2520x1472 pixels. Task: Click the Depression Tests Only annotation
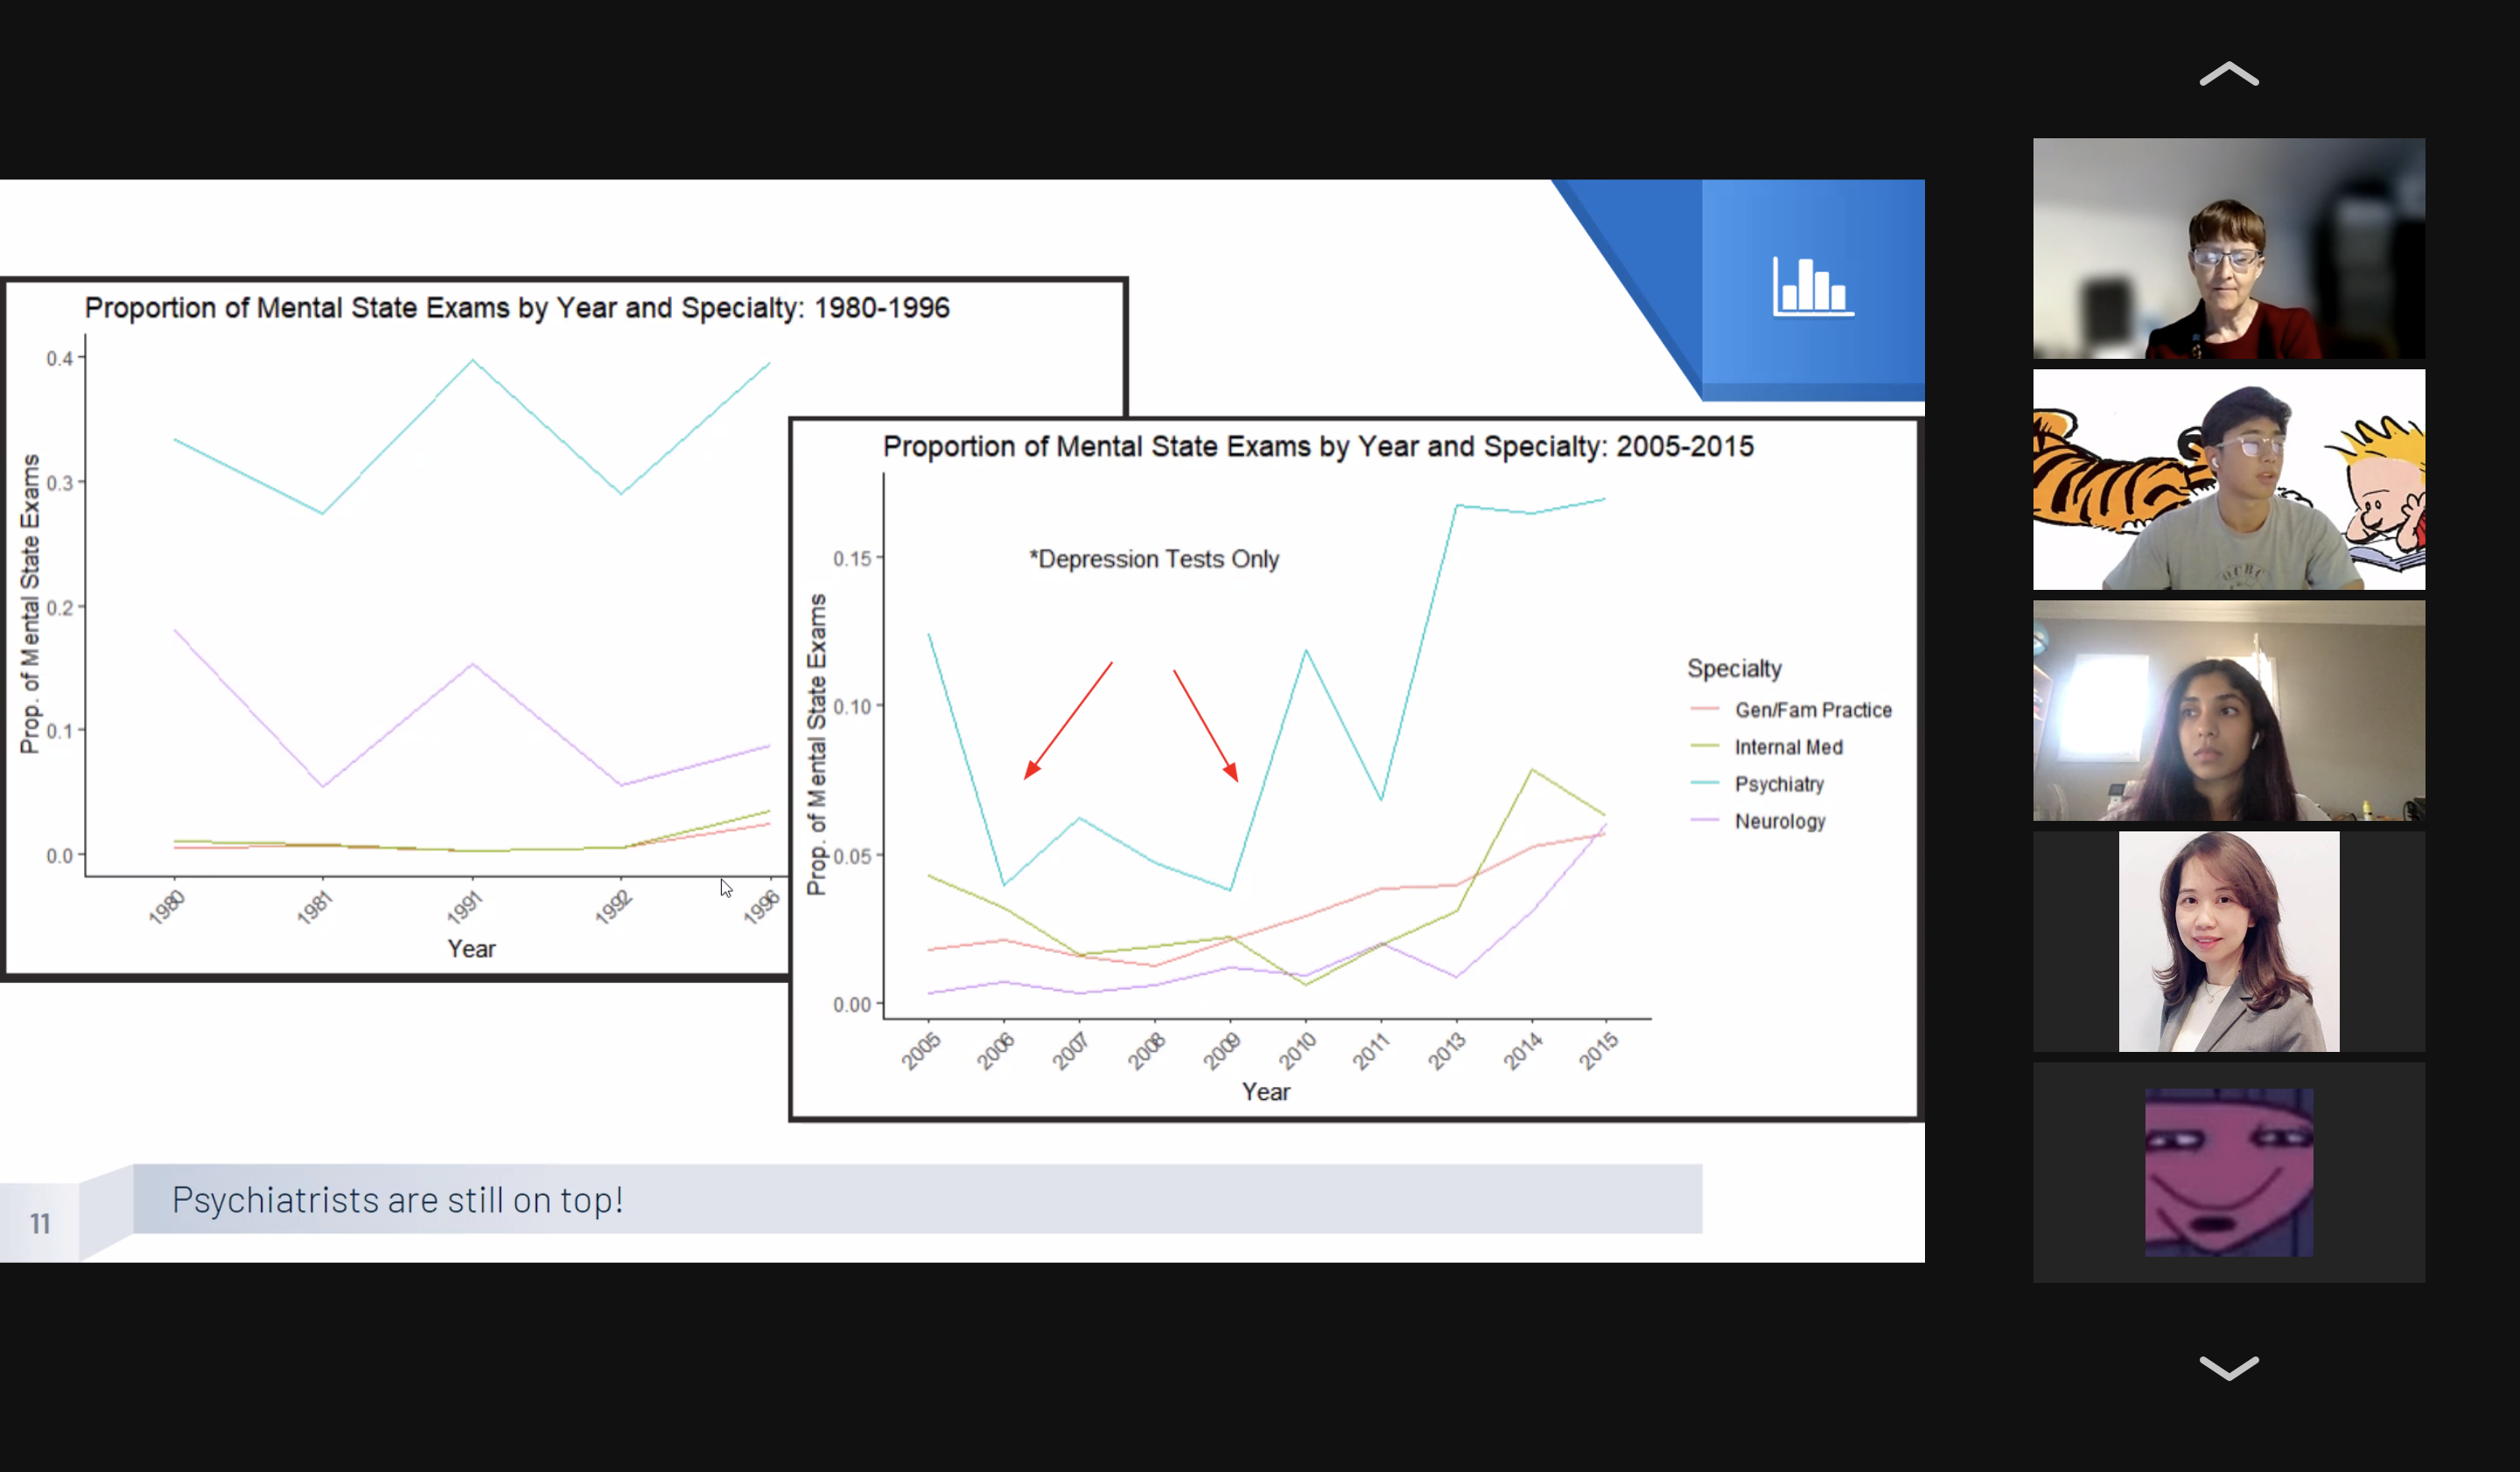point(1154,559)
